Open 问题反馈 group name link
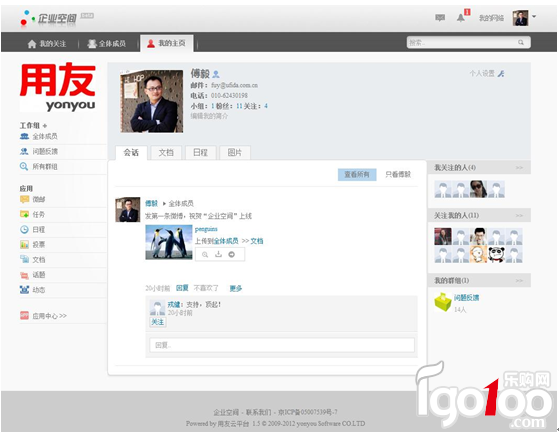Image resolution: width=559 pixels, height=435 pixels. pyautogui.click(x=466, y=297)
